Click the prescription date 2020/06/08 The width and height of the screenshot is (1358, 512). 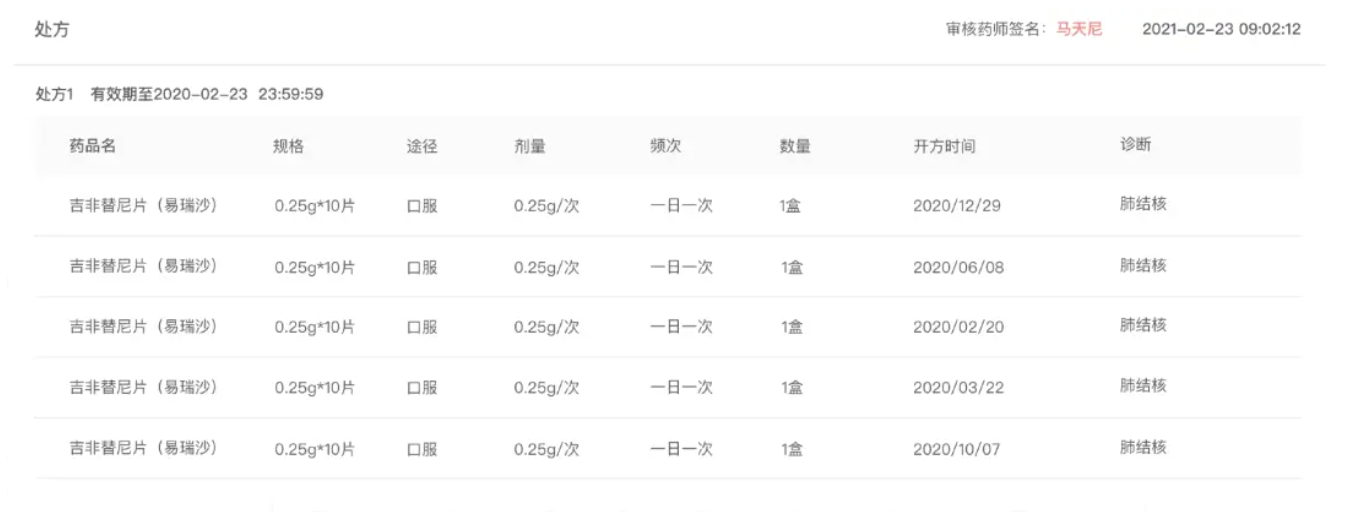(x=956, y=267)
